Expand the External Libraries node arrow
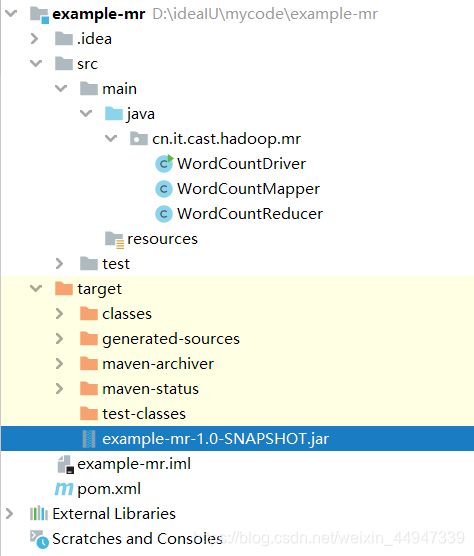 click(10, 513)
